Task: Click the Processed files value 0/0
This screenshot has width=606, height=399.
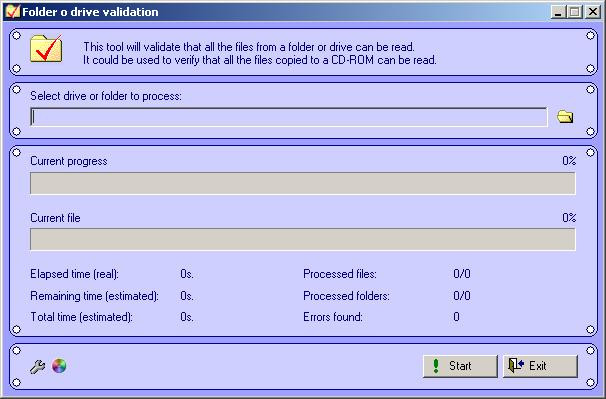Action: click(x=462, y=274)
